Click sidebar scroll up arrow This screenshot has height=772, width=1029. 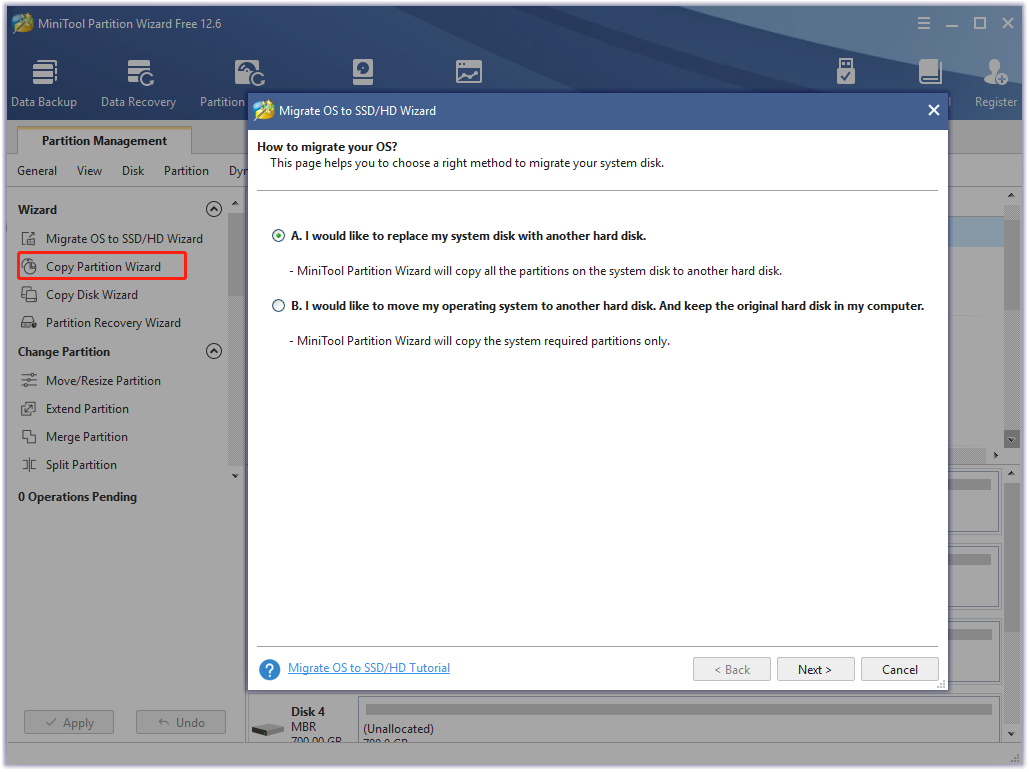click(x=235, y=204)
